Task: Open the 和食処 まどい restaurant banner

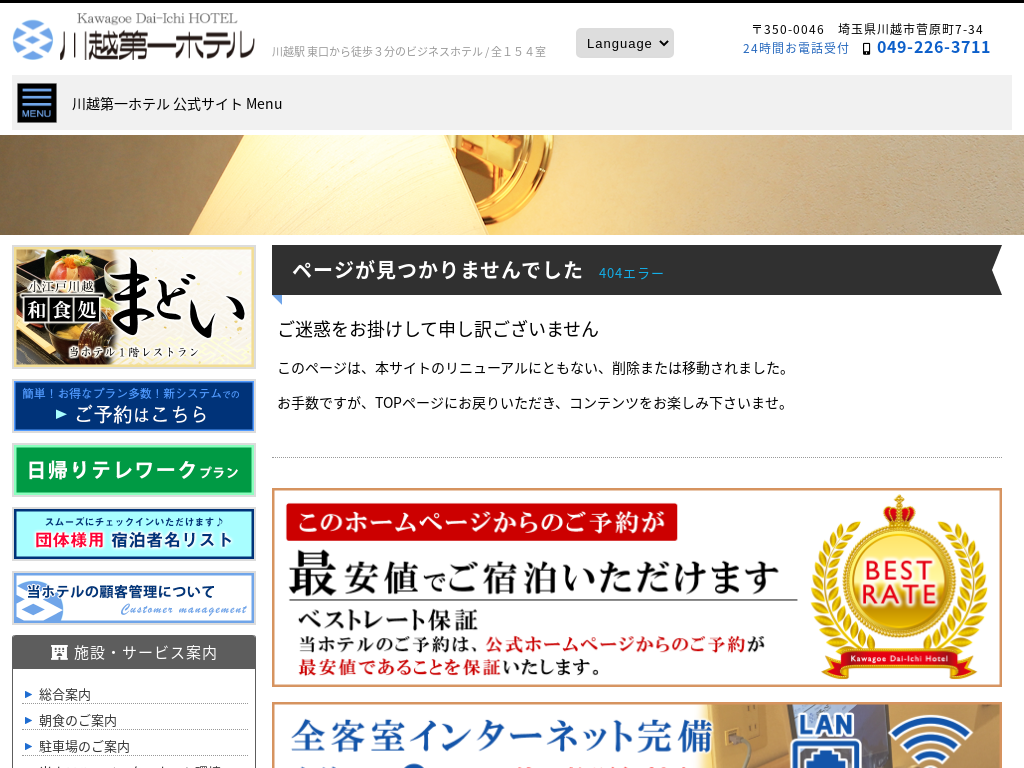Action: pos(134,307)
